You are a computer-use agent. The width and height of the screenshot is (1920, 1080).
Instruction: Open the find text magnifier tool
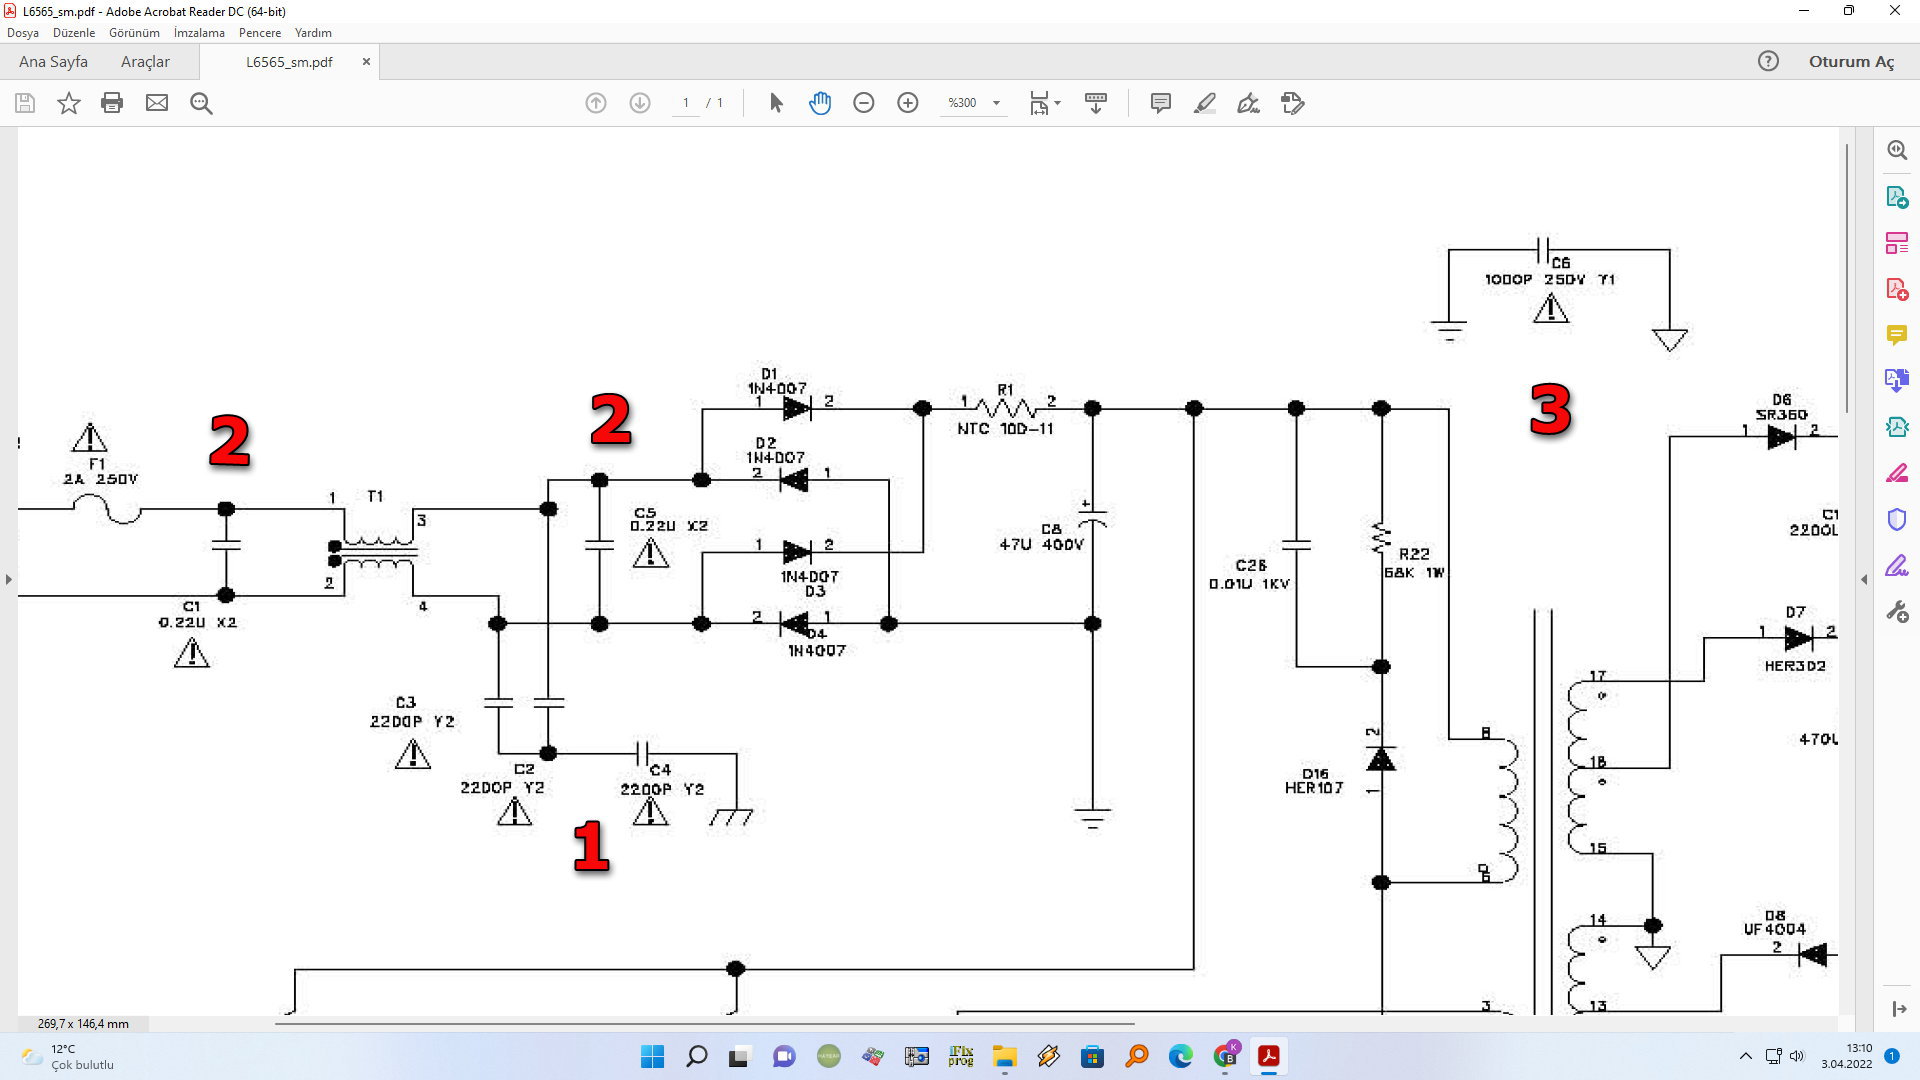(x=201, y=103)
